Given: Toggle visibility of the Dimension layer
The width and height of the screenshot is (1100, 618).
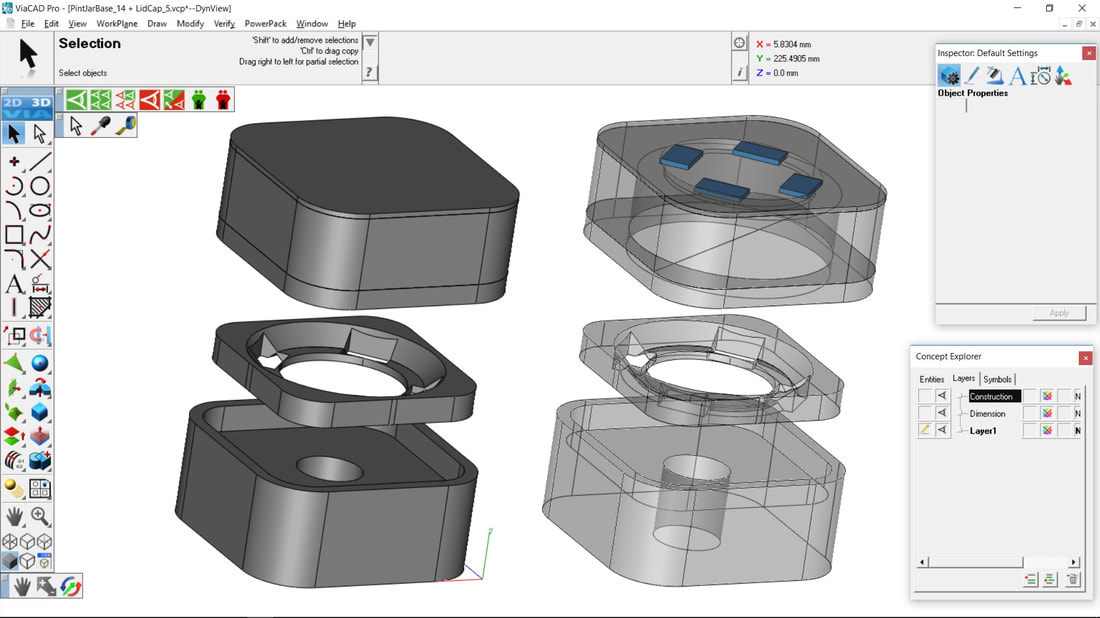Looking at the screenshot, I should coord(942,413).
